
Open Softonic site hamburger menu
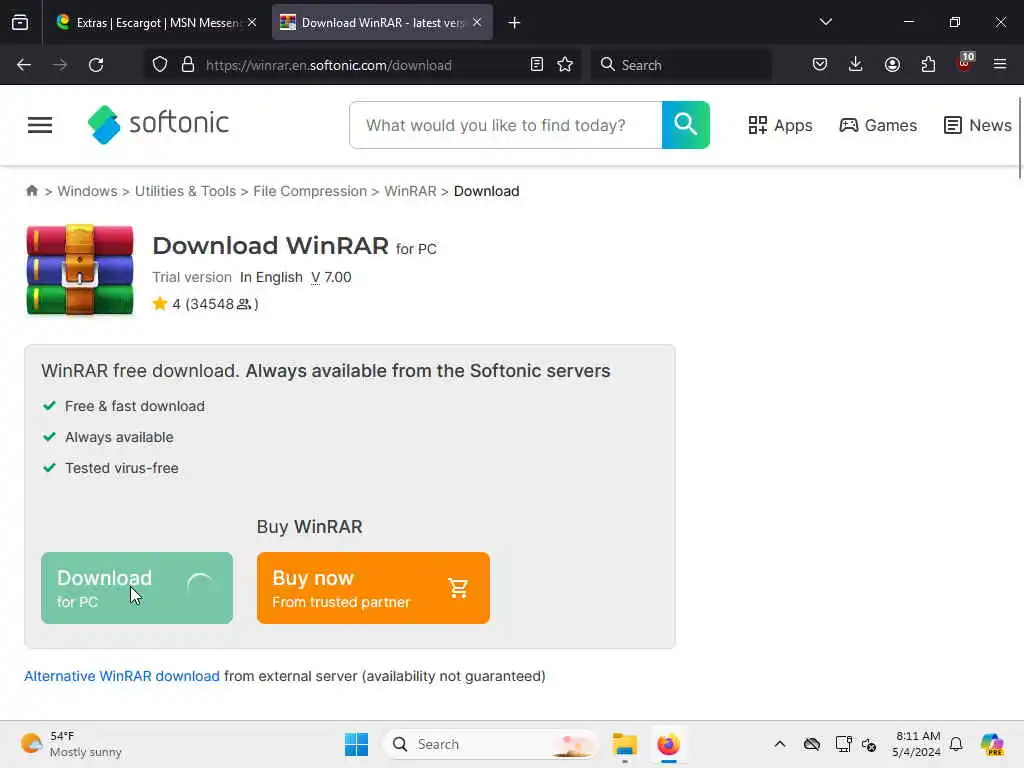tap(40, 125)
